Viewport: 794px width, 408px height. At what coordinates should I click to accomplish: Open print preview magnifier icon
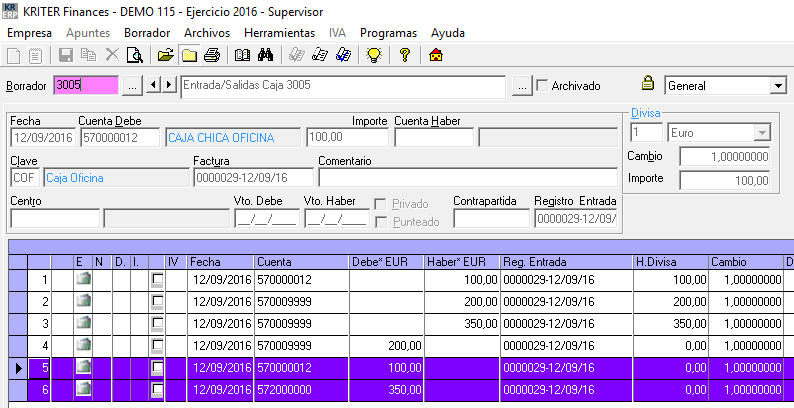[135, 55]
